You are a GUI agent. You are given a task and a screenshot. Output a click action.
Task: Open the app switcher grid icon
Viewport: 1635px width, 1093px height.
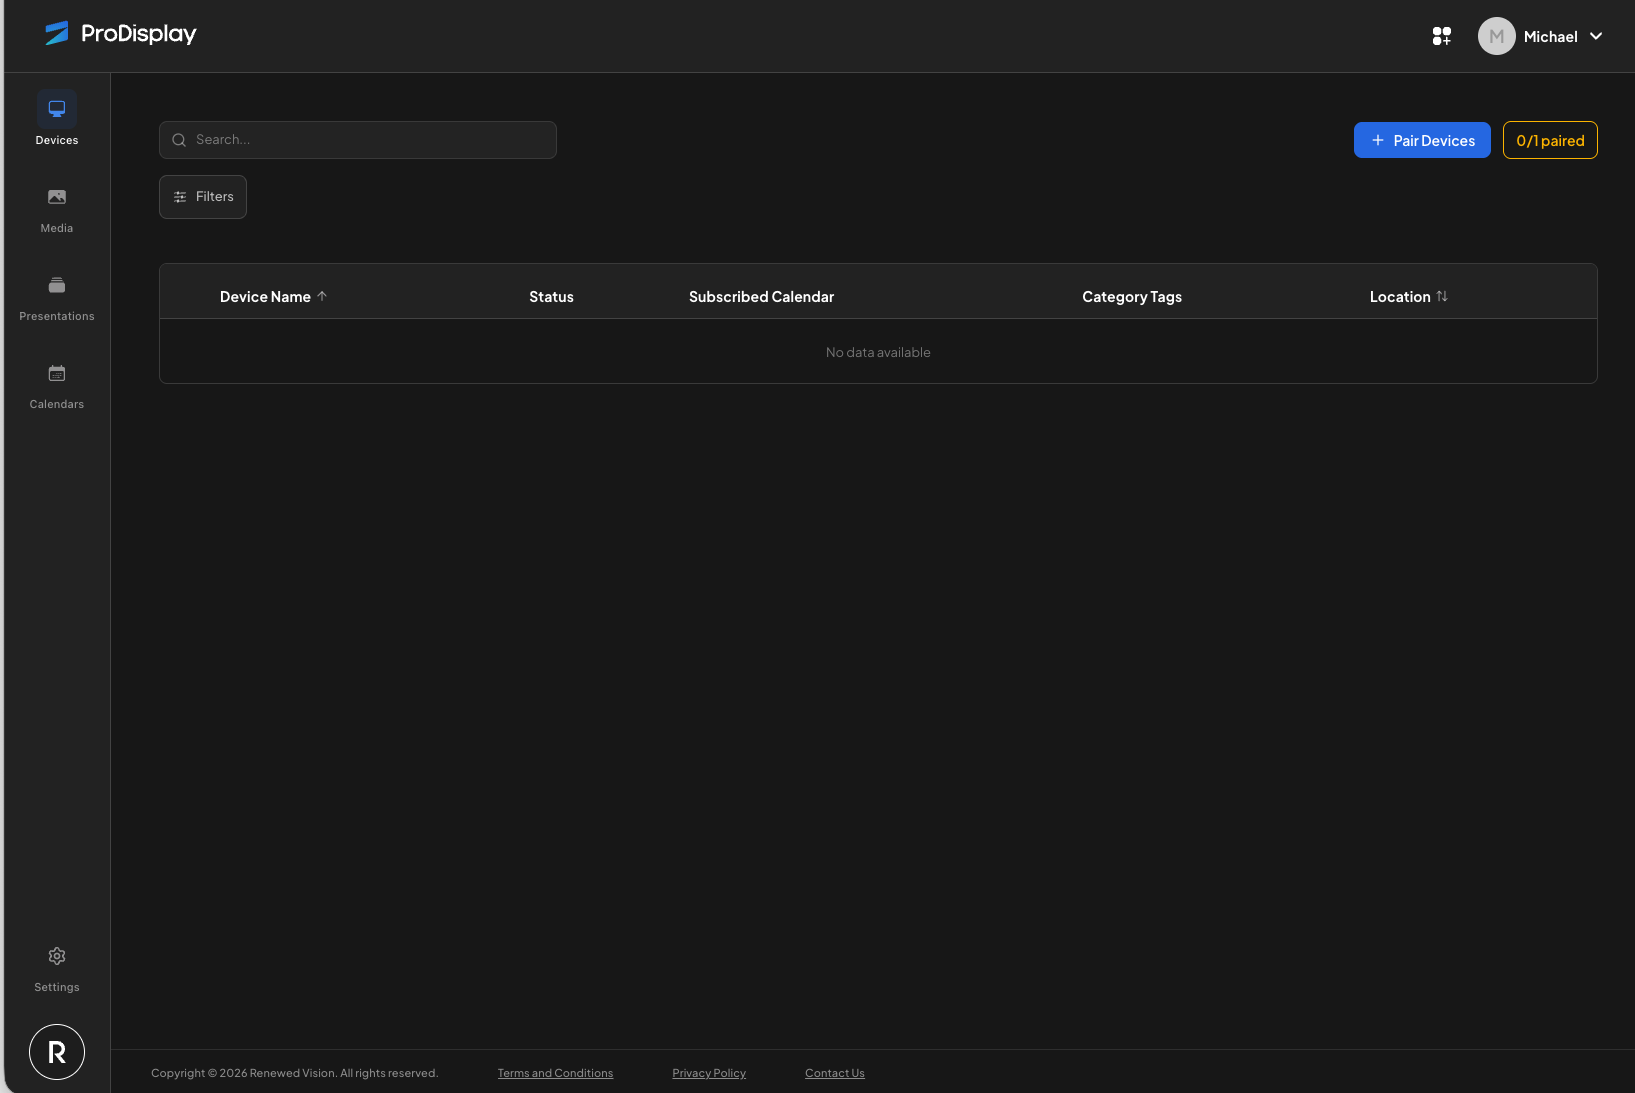click(x=1442, y=36)
